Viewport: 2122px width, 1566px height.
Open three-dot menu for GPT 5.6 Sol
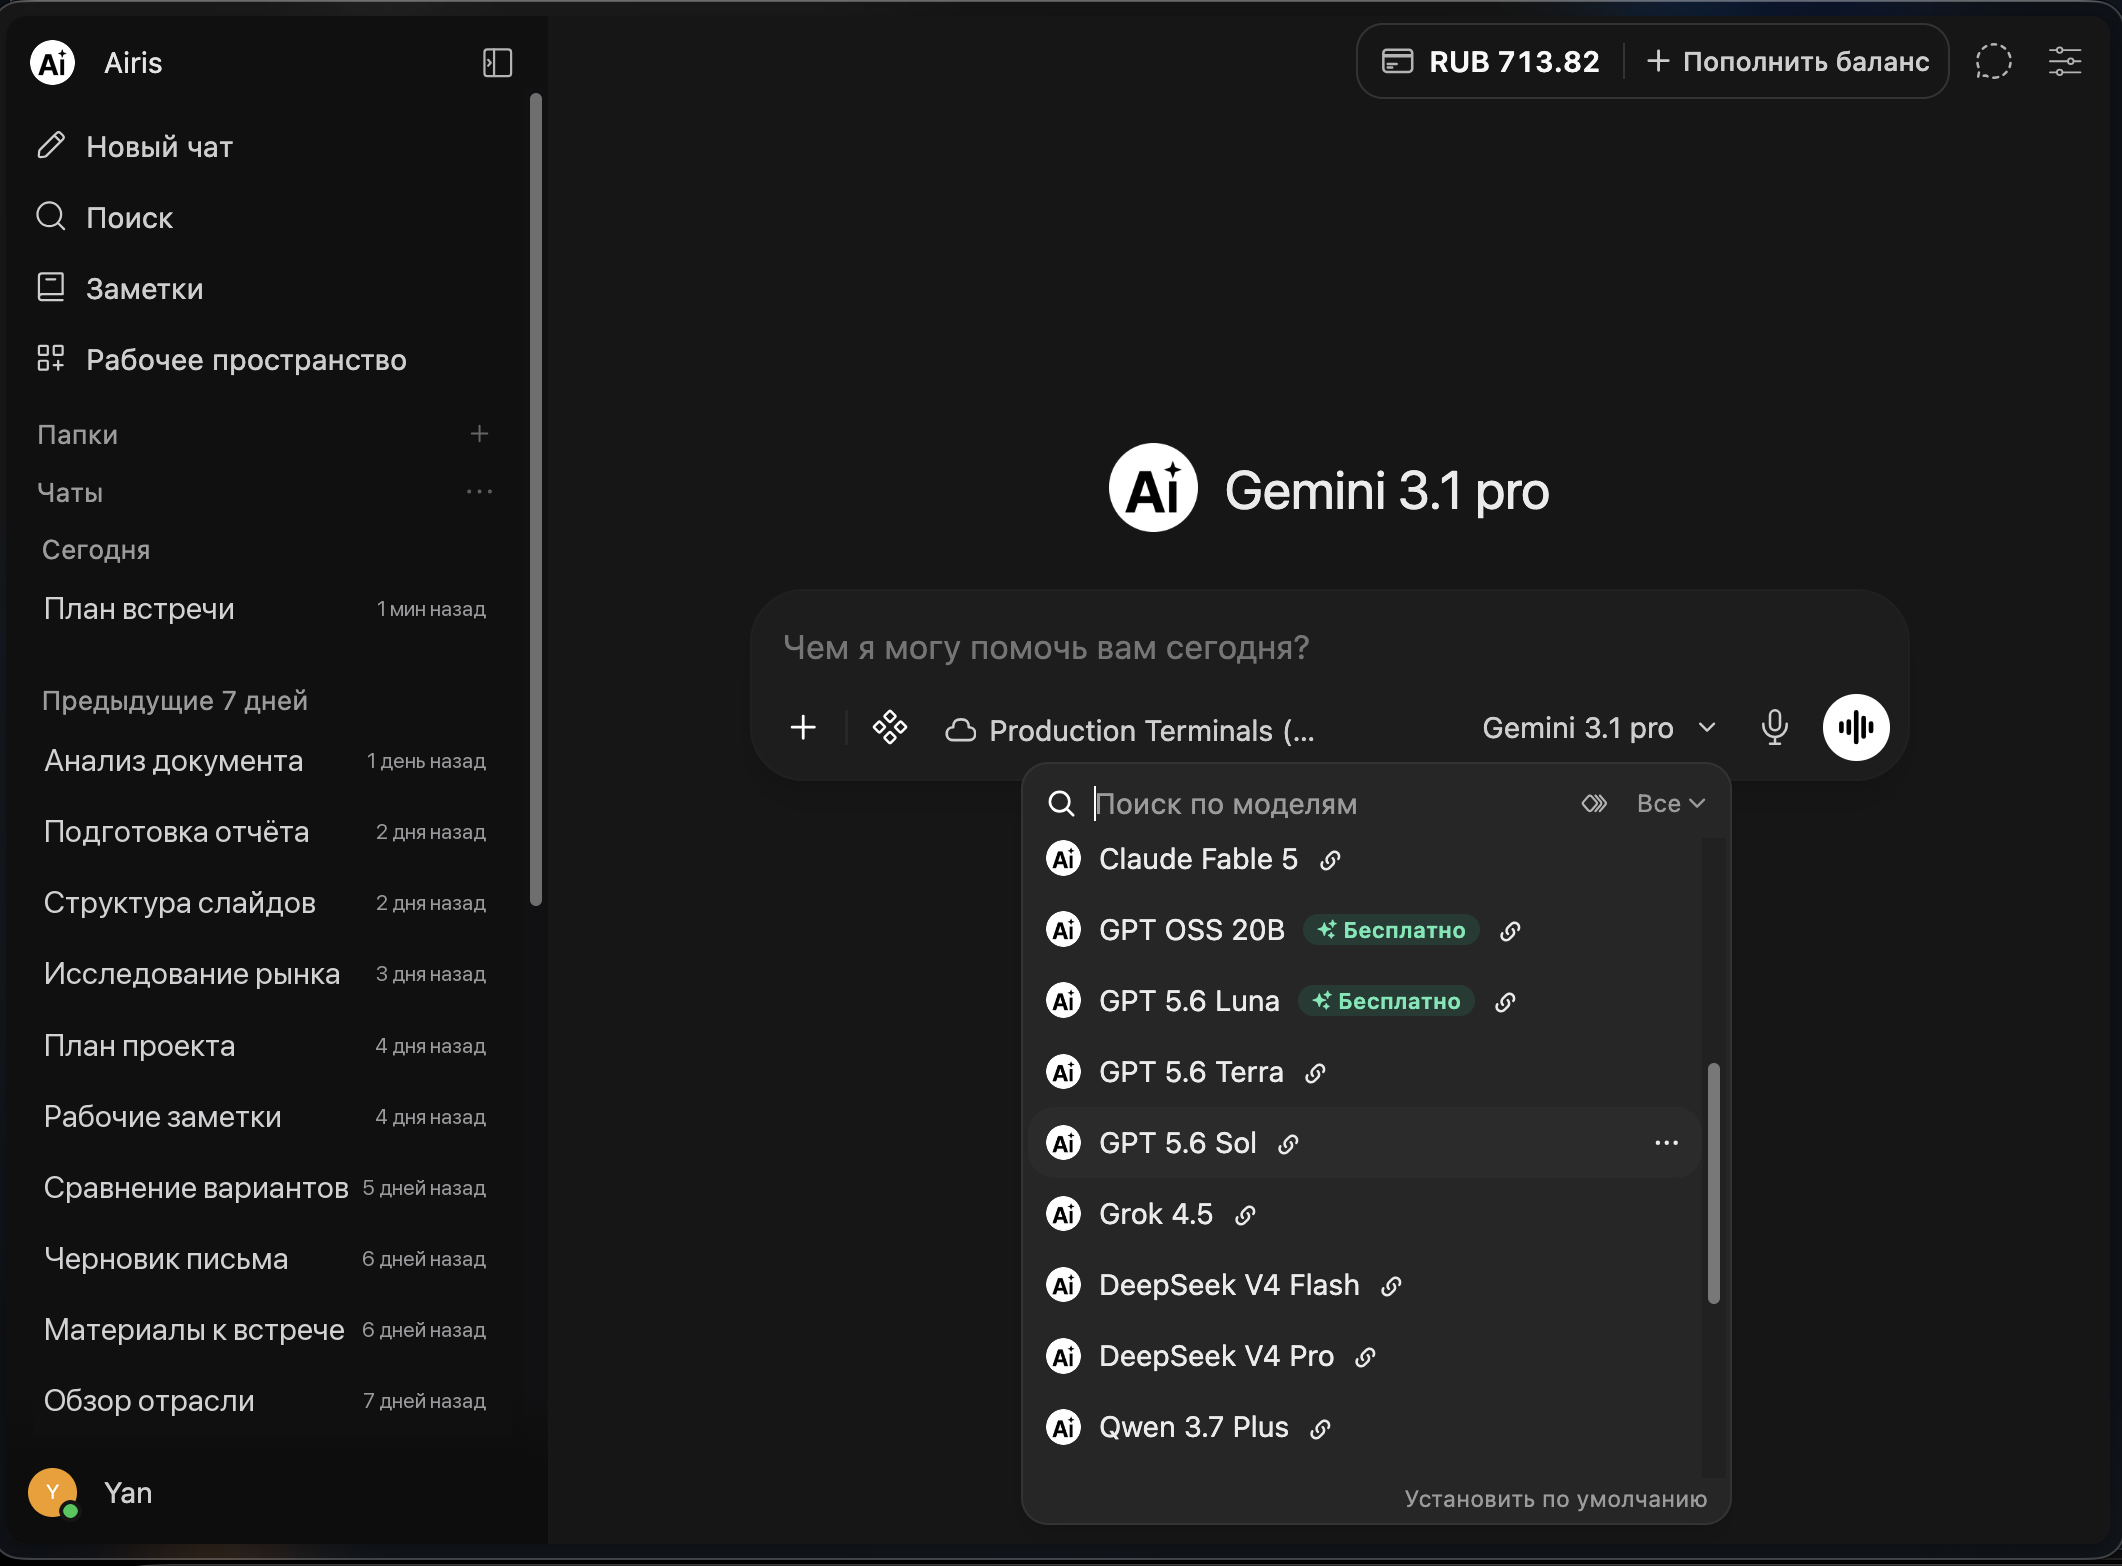pyautogui.click(x=1666, y=1143)
